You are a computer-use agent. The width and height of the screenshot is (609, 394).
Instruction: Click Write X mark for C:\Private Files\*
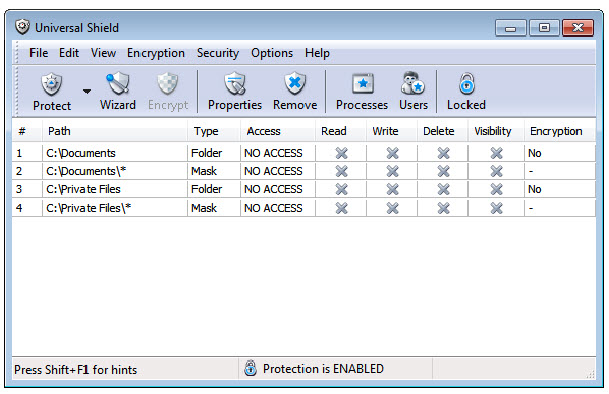click(x=392, y=208)
